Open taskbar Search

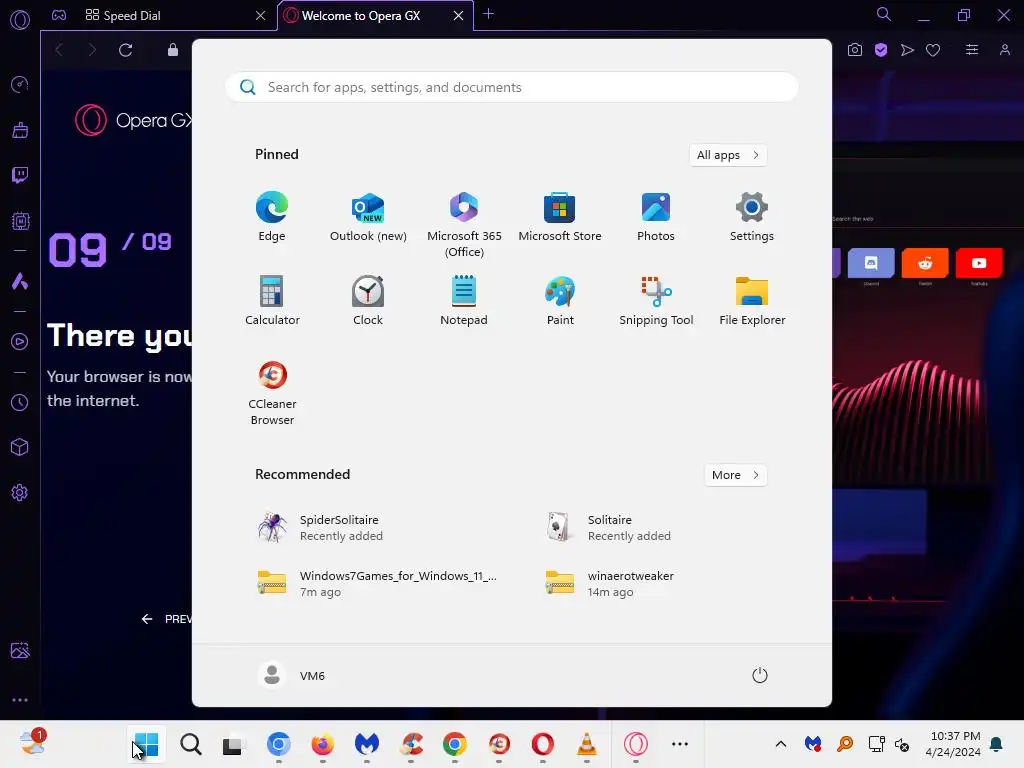point(191,744)
